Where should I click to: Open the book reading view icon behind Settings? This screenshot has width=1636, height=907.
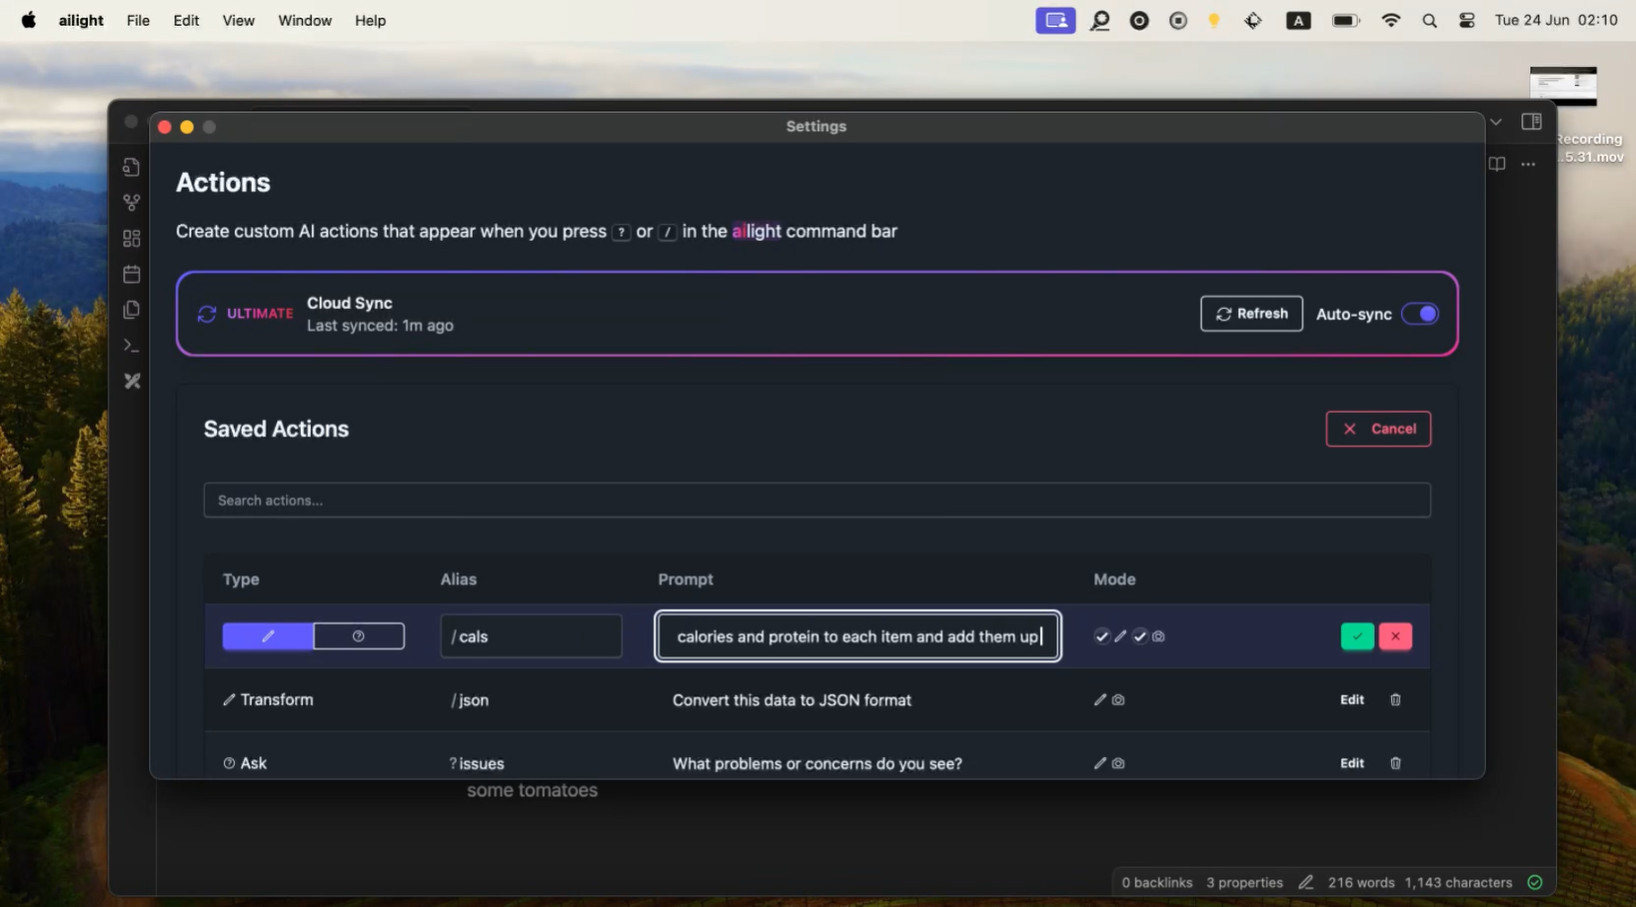(x=1497, y=164)
